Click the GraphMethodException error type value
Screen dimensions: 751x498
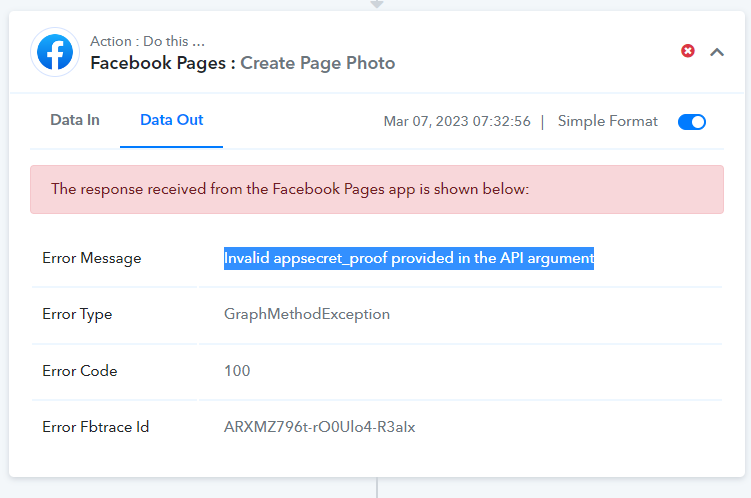(307, 314)
